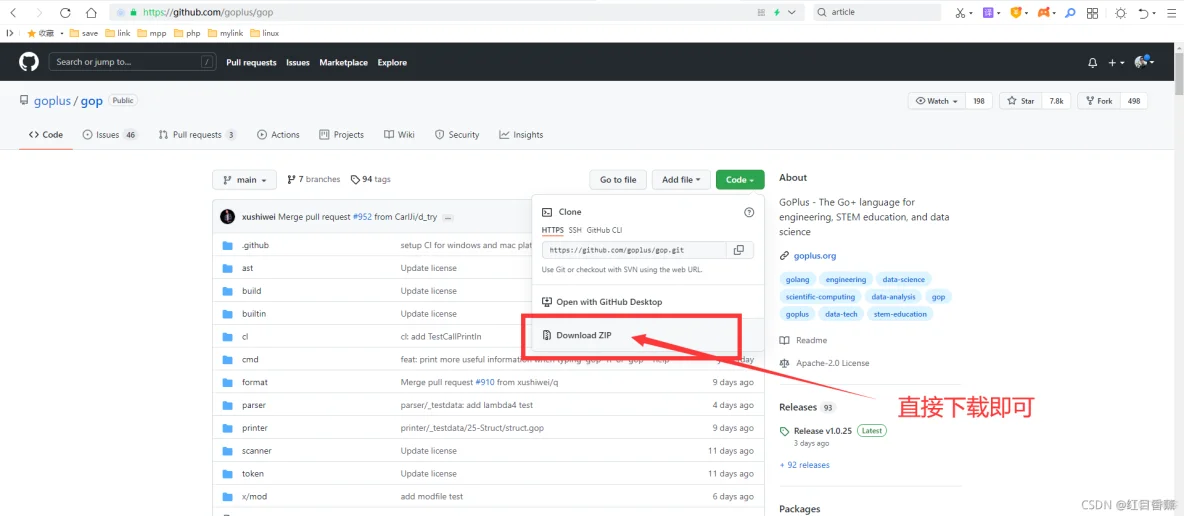Open the golang topic tag
Image resolution: width=1184 pixels, height=516 pixels.
(797, 280)
